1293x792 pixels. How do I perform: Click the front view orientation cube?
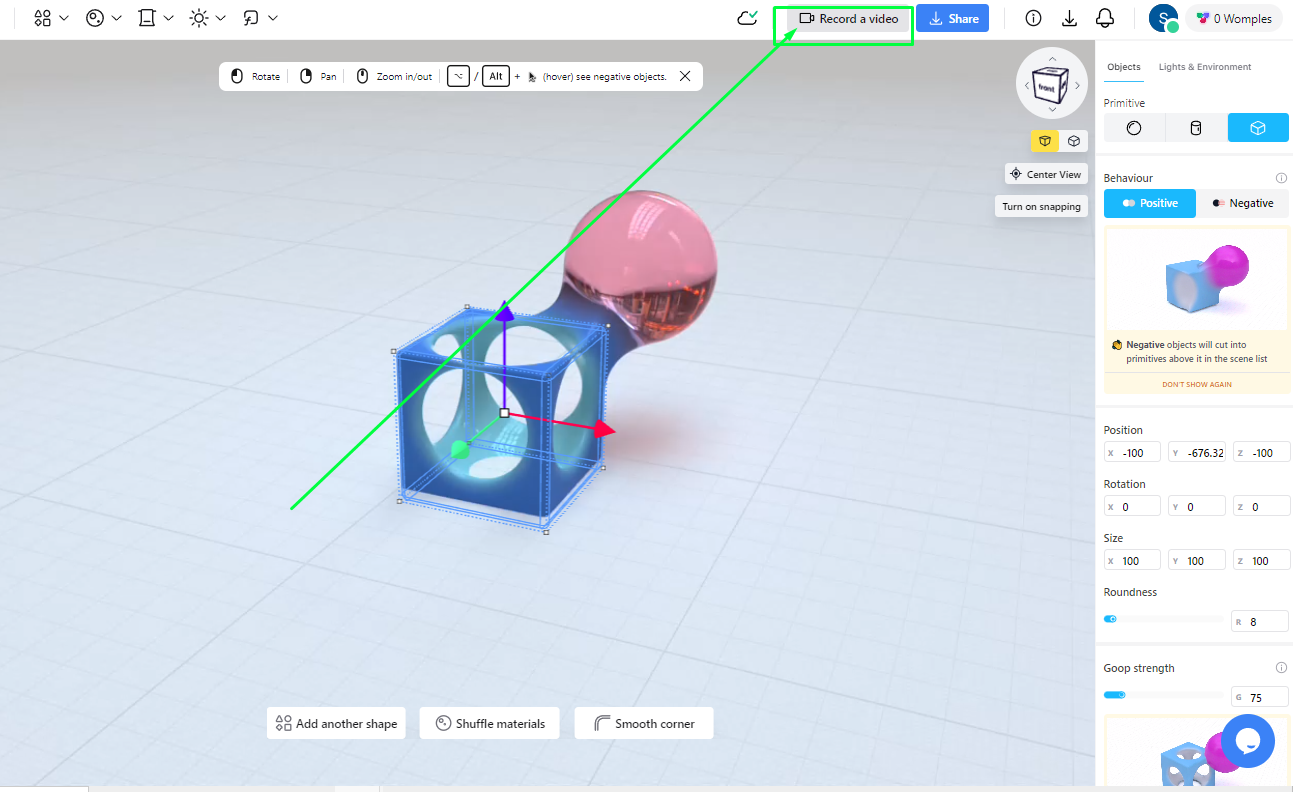click(x=1052, y=85)
